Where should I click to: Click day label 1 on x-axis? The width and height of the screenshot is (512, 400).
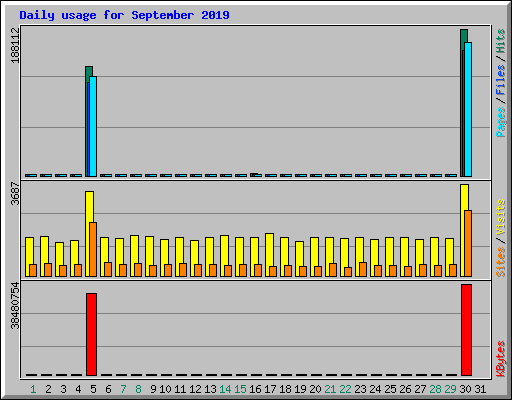click(x=33, y=389)
